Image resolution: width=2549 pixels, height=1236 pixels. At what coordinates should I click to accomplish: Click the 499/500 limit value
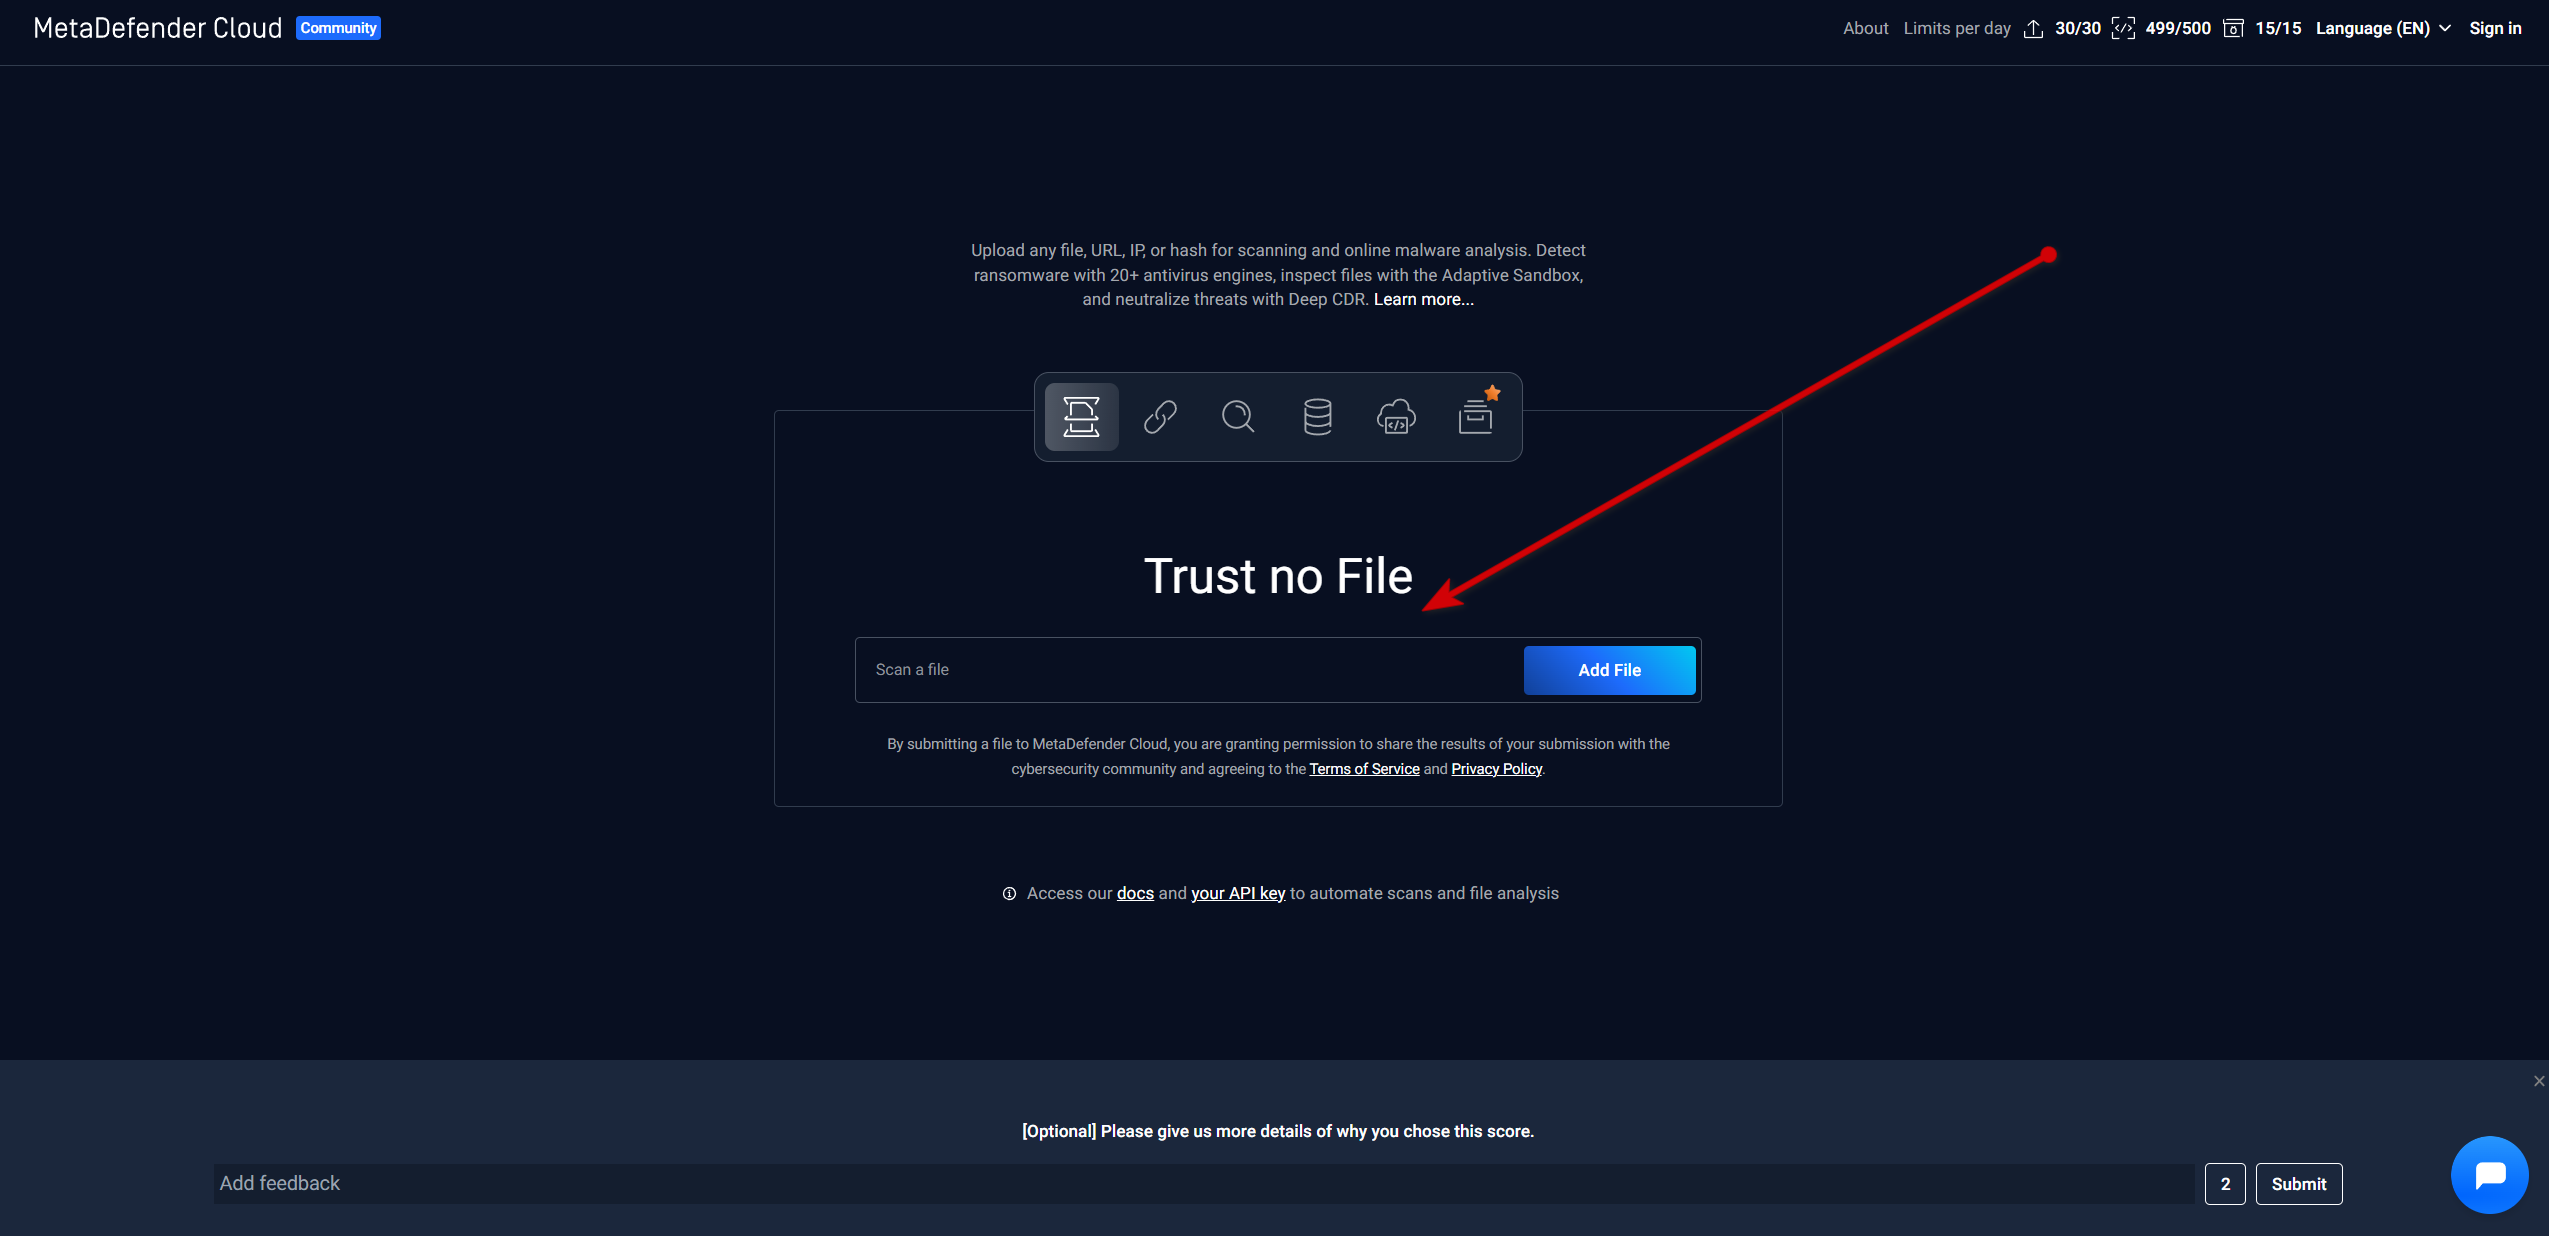2178,28
